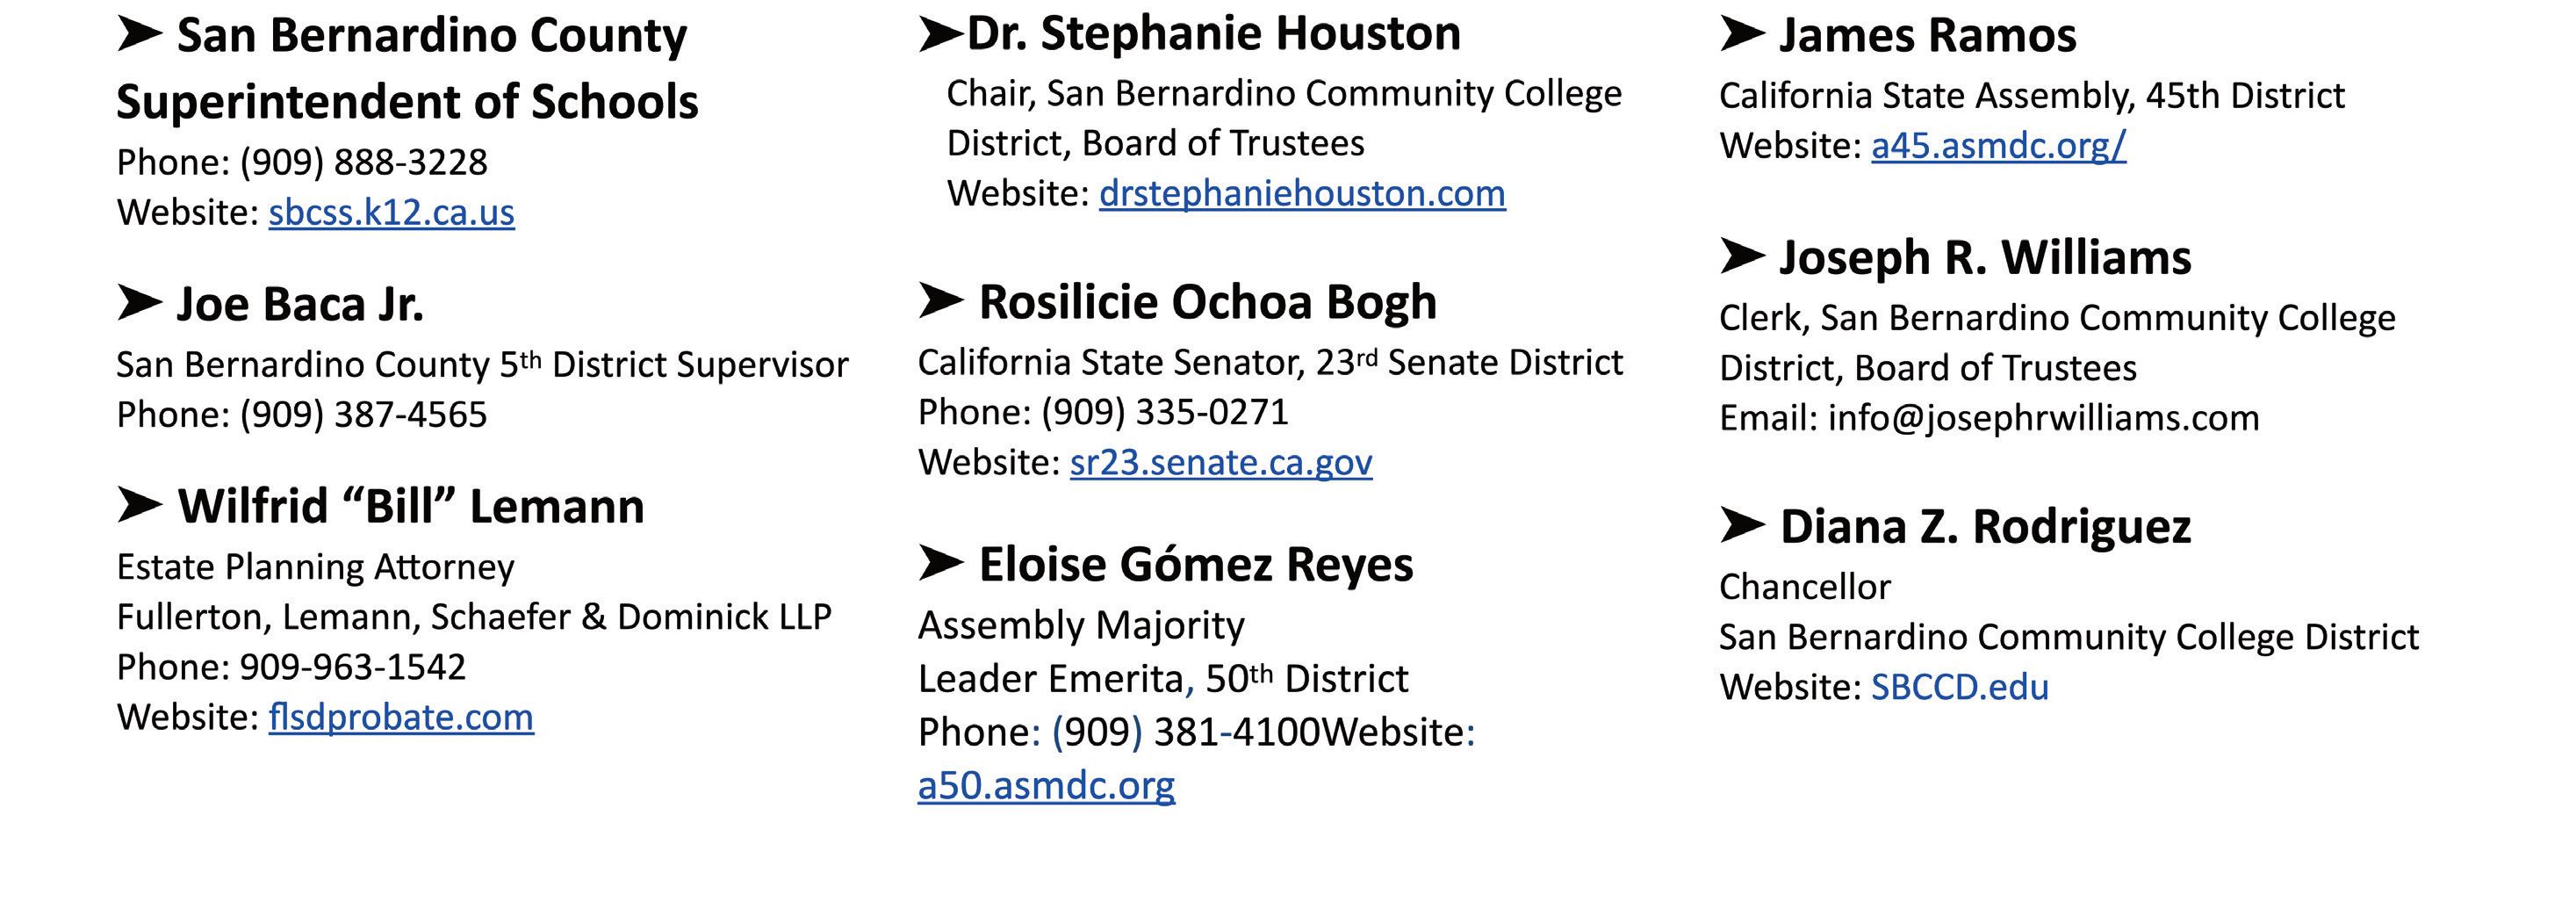Click the drstephaniehouston.com link
Screen dimensions: 2576x902
click(x=1301, y=194)
